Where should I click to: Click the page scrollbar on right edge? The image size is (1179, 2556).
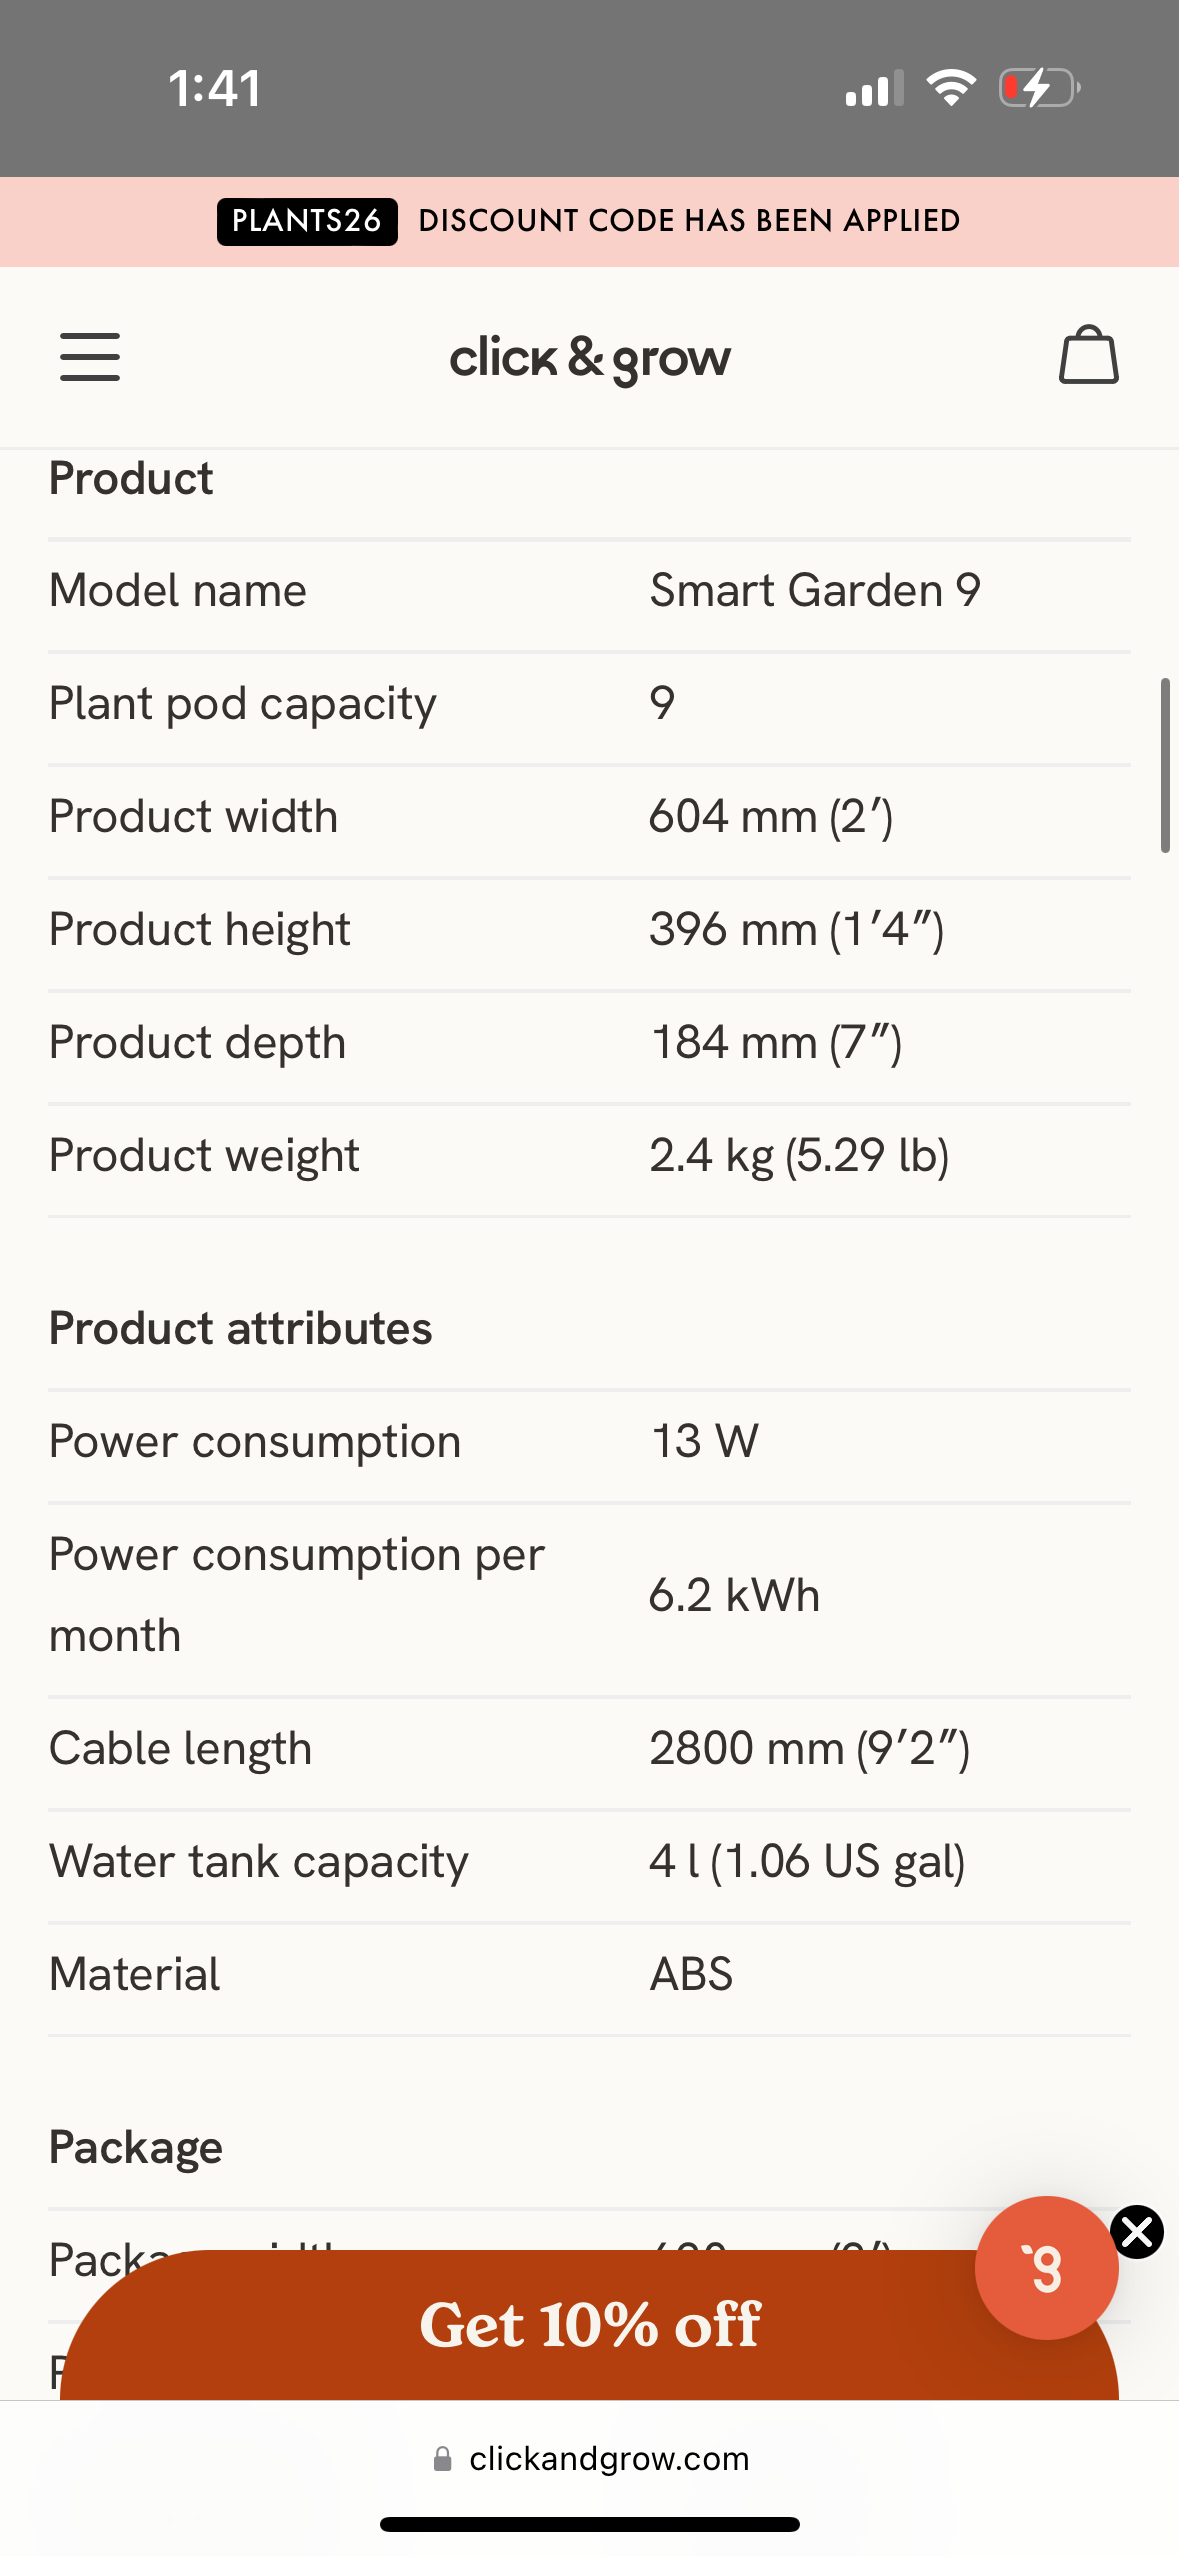pyautogui.click(x=1164, y=765)
